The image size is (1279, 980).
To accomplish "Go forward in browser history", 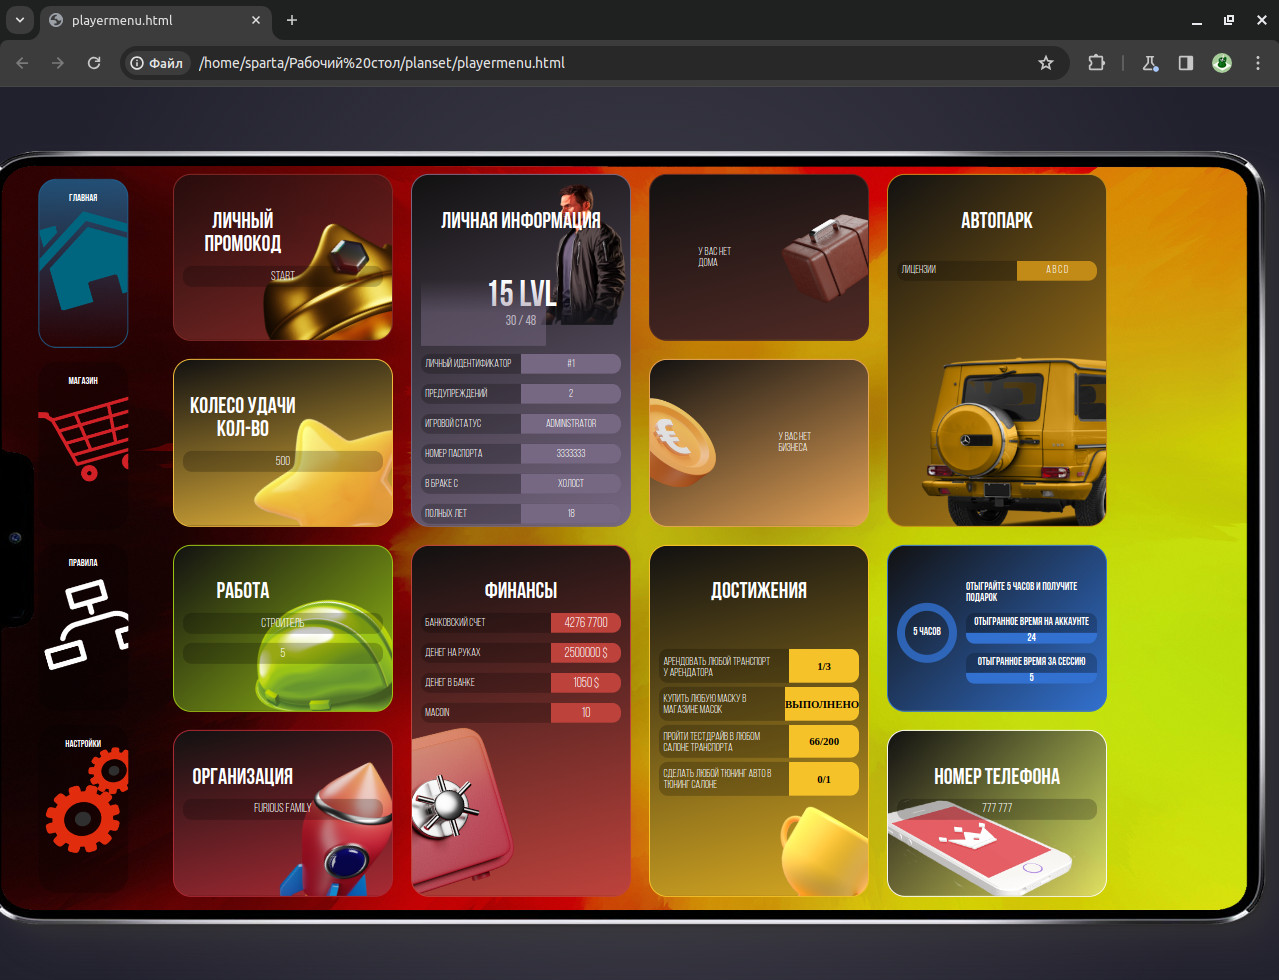I will coord(58,63).
